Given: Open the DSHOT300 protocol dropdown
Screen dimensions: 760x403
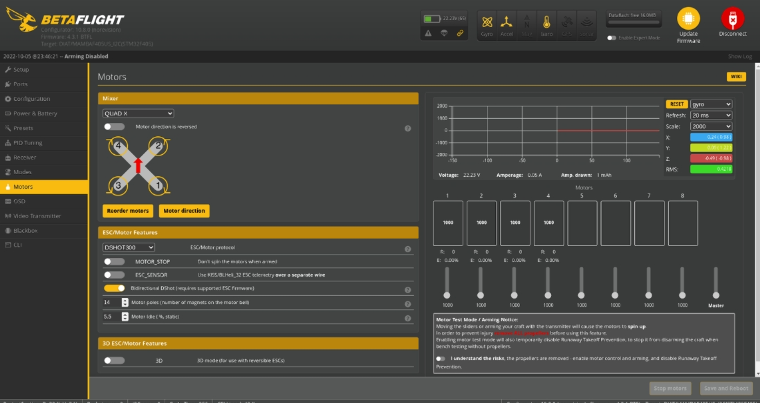Looking at the screenshot, I should click(x=129, y=246).
